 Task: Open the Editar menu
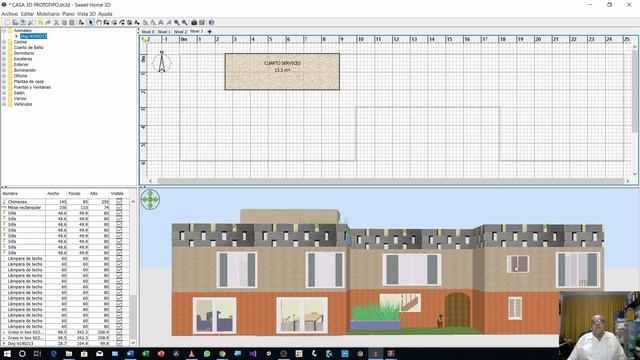click(x=27, y=14)
